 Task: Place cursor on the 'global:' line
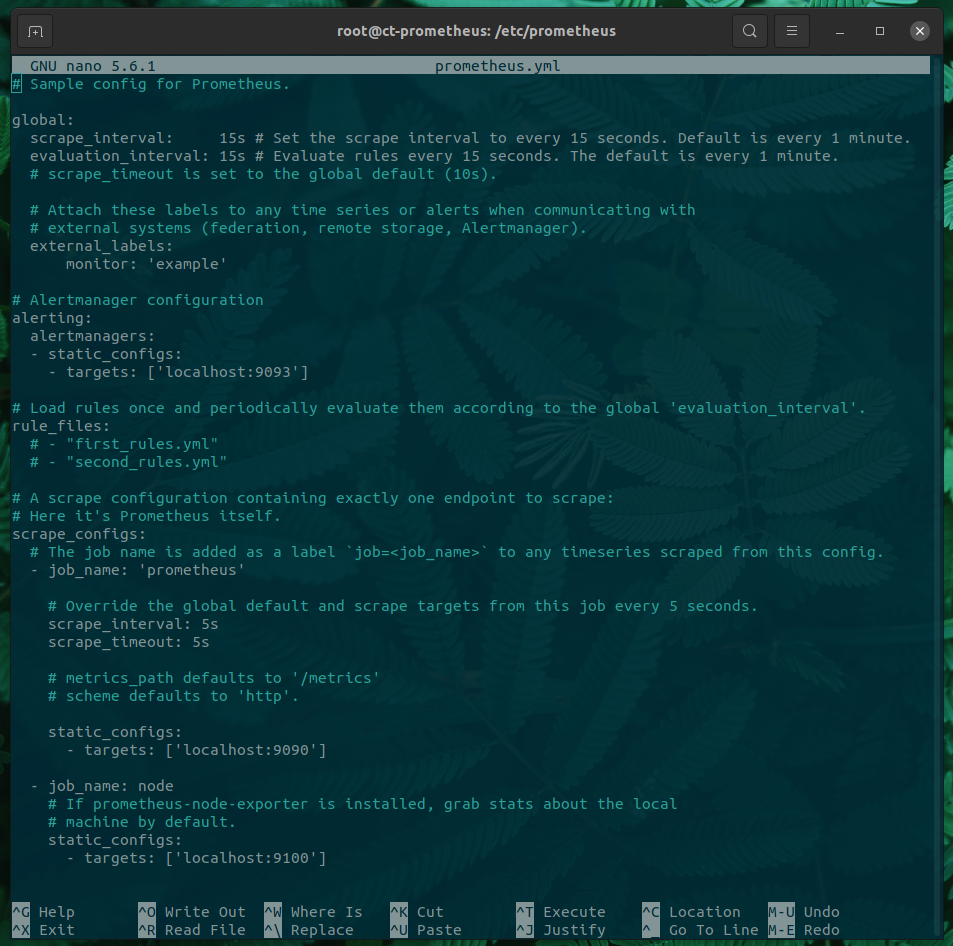pos(43,120)
